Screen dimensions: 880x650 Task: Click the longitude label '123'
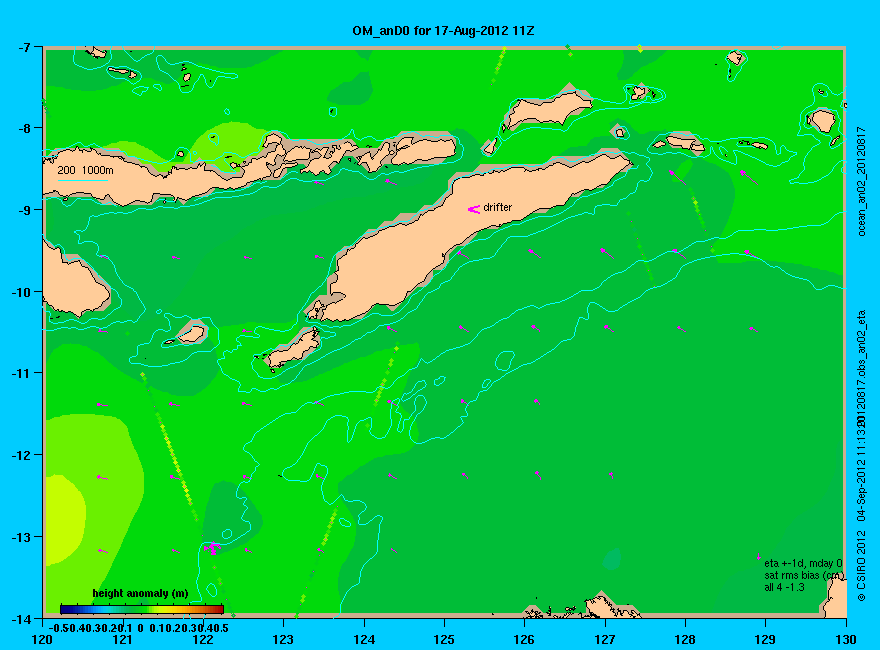283,639
